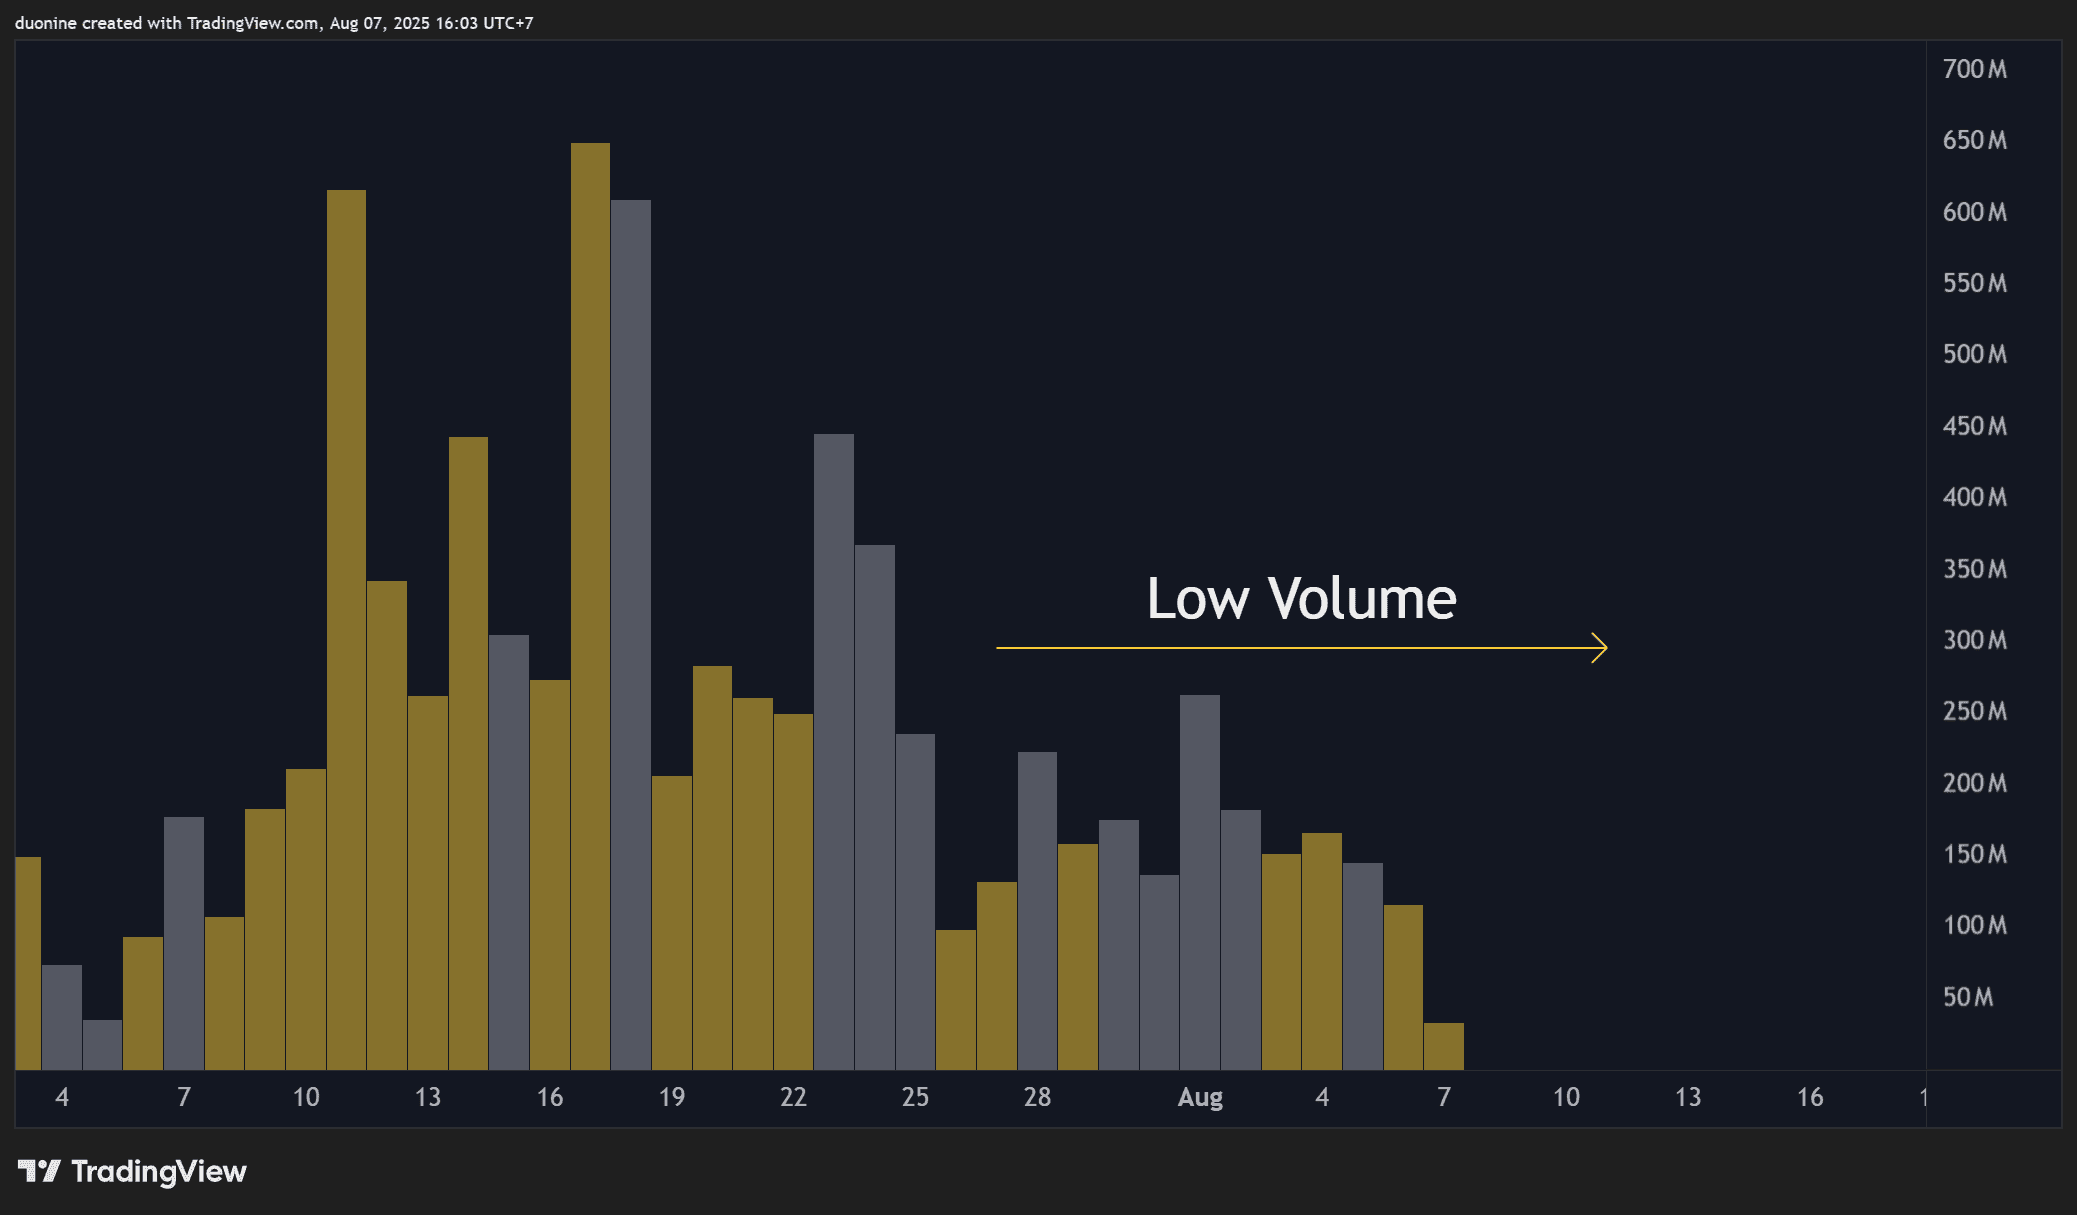Viewport: 2077px width, 1215px height.
Task: Click the 16 date label left of 19
Action: (550, 1097)
